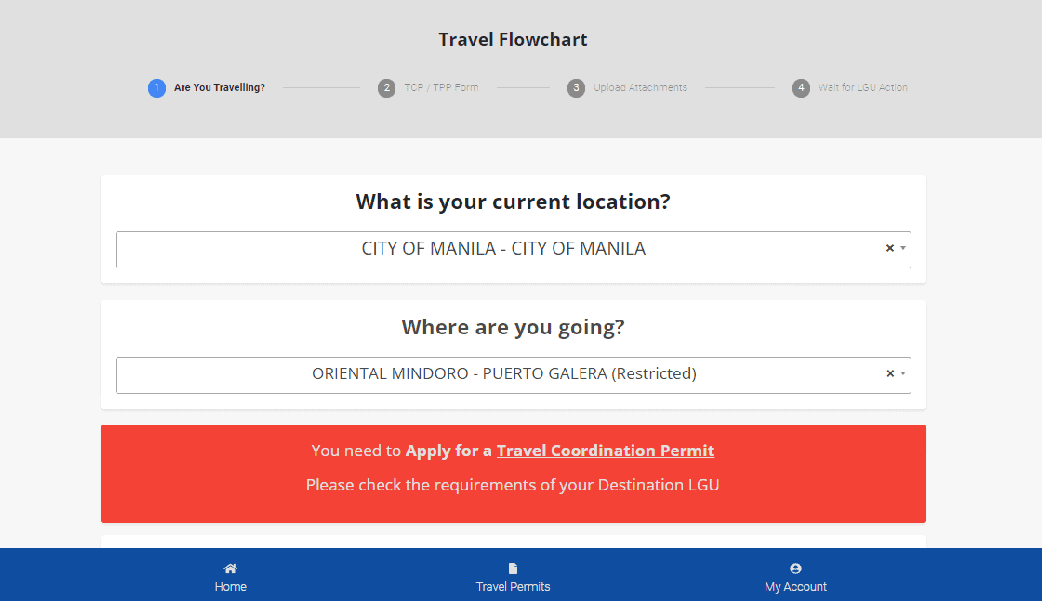Click the step 2 circle in flowchart
Viewport: 1042px width, 602px height.
coord(387,88)
